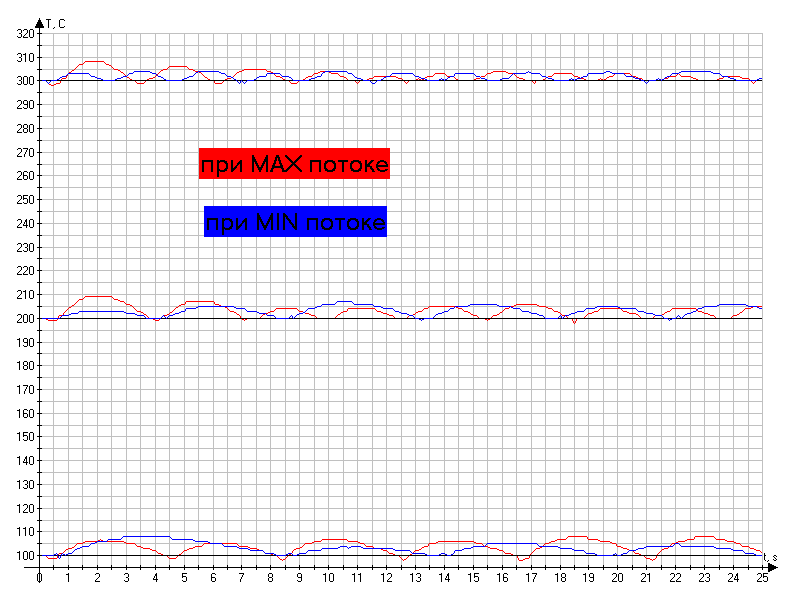Pick the 10 mark on the time axis
The width and height of the screenshot is (800, 600).
click(x=328, y=578)
